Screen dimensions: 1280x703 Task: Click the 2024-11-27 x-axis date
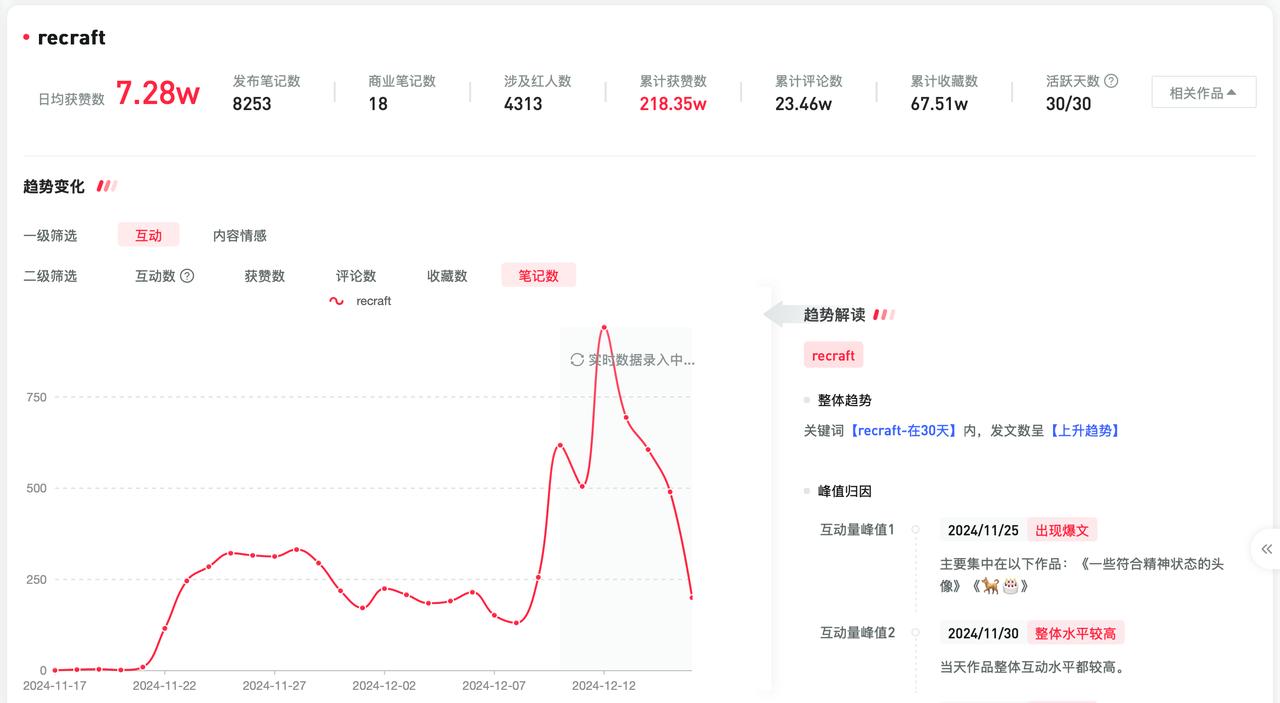pyautogui.click(x=274, y=686)
